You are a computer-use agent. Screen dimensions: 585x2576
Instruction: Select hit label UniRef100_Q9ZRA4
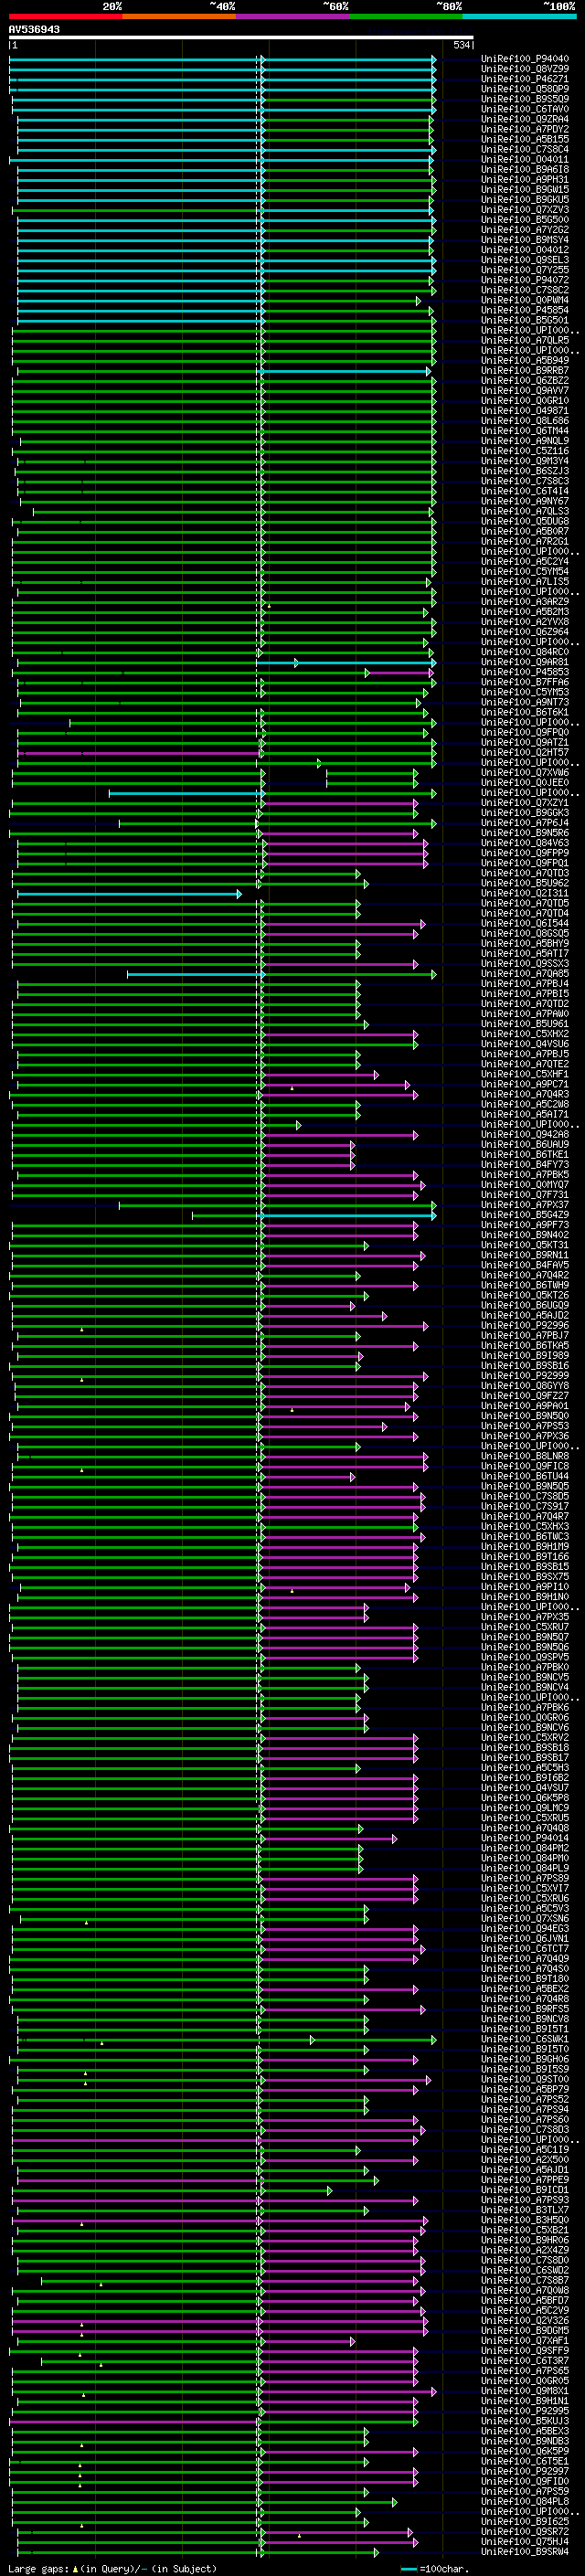click(x=525, y=119)
